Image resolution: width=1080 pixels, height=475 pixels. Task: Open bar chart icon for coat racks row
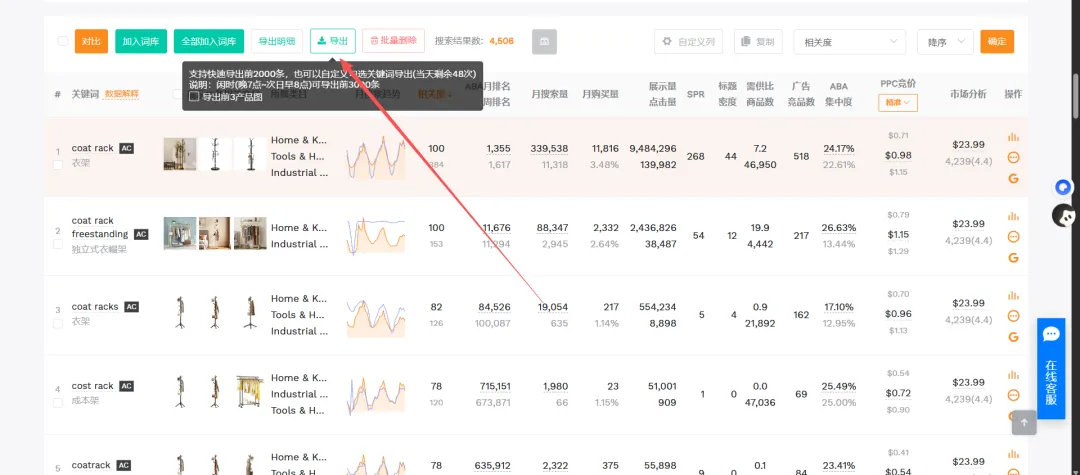1013,295
